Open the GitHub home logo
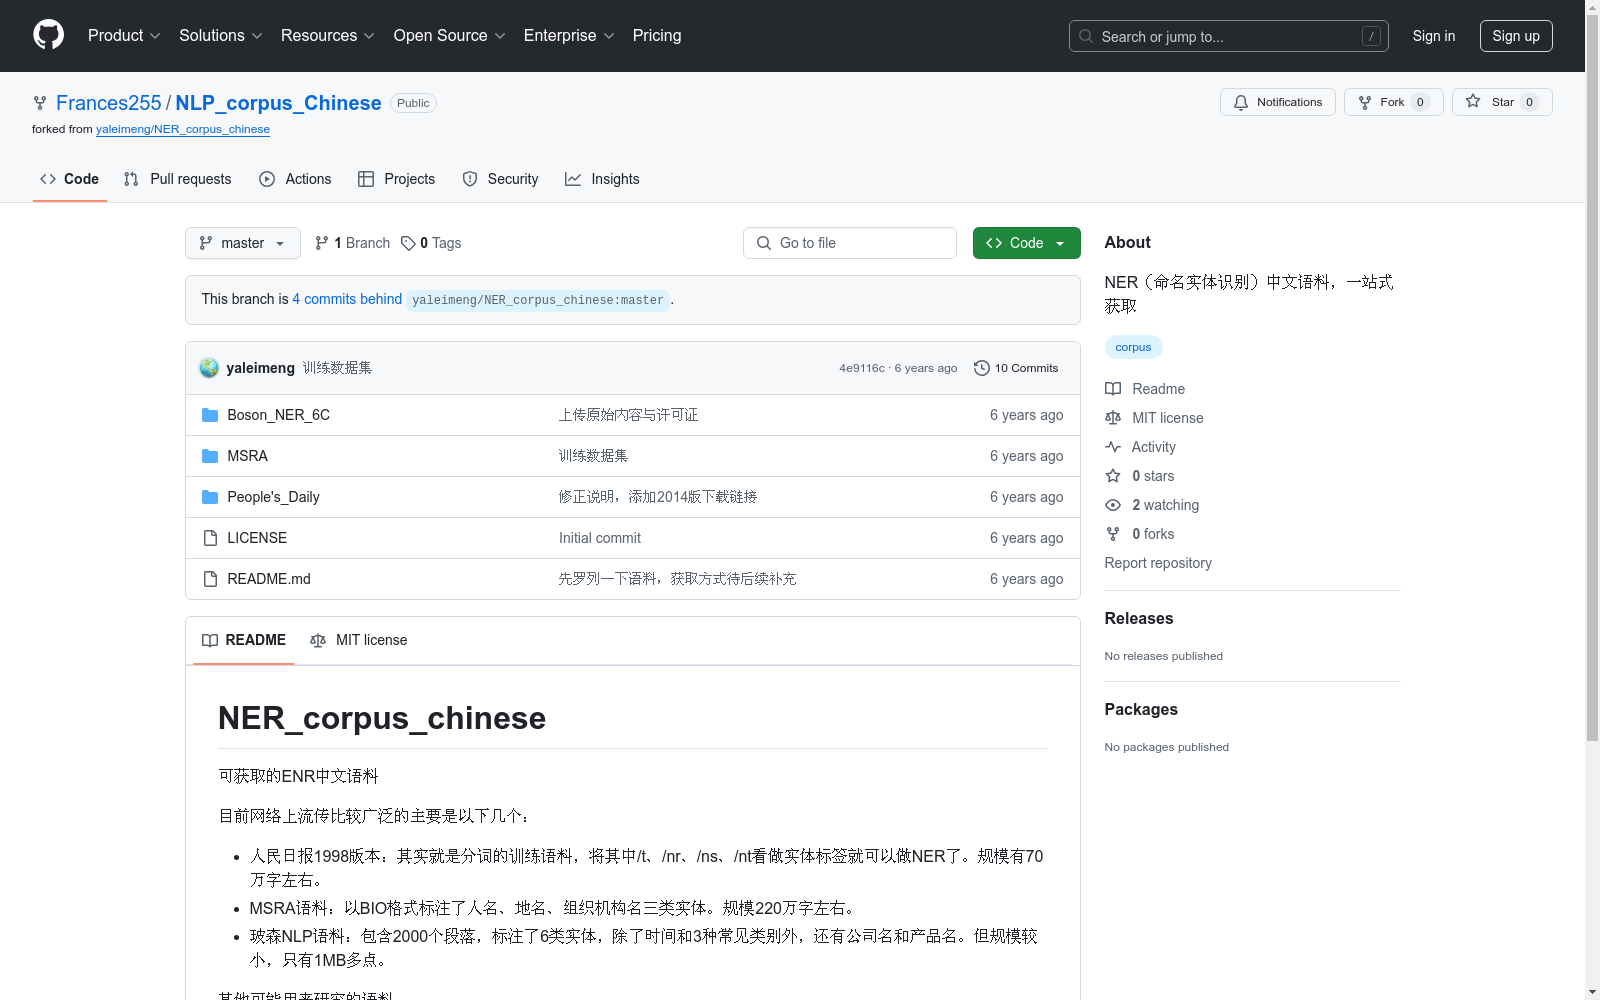Viewport: 1600px width, 1000px height. click(48, 35)
